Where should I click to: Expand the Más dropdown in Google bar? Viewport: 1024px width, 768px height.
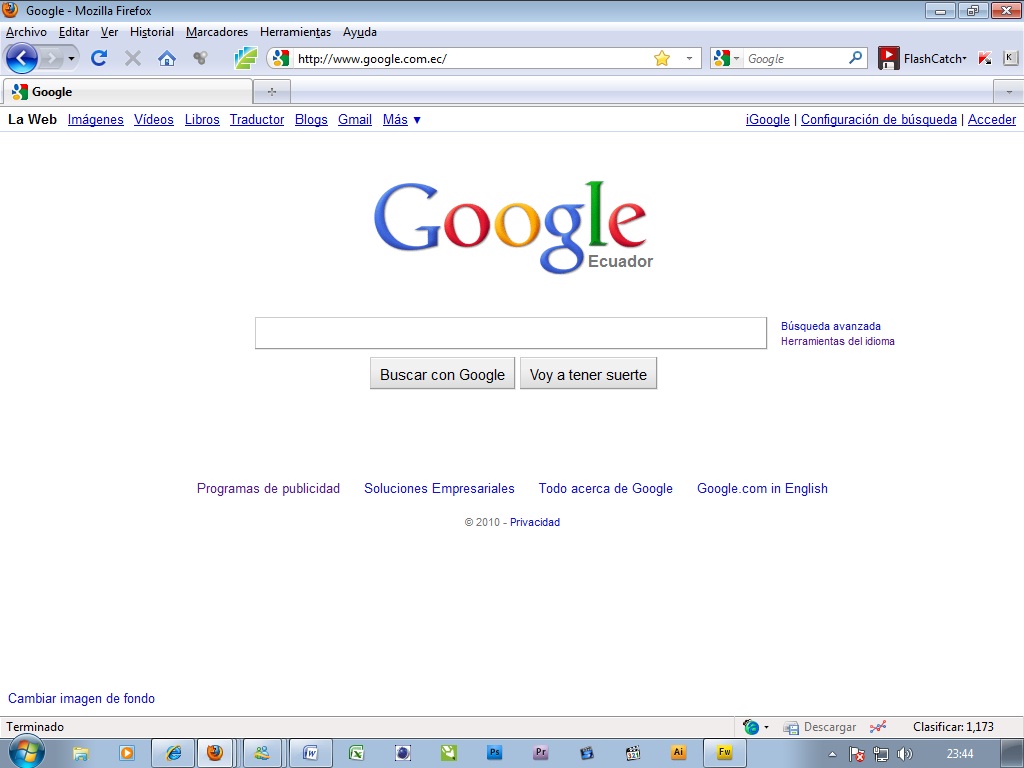(402, 119)
